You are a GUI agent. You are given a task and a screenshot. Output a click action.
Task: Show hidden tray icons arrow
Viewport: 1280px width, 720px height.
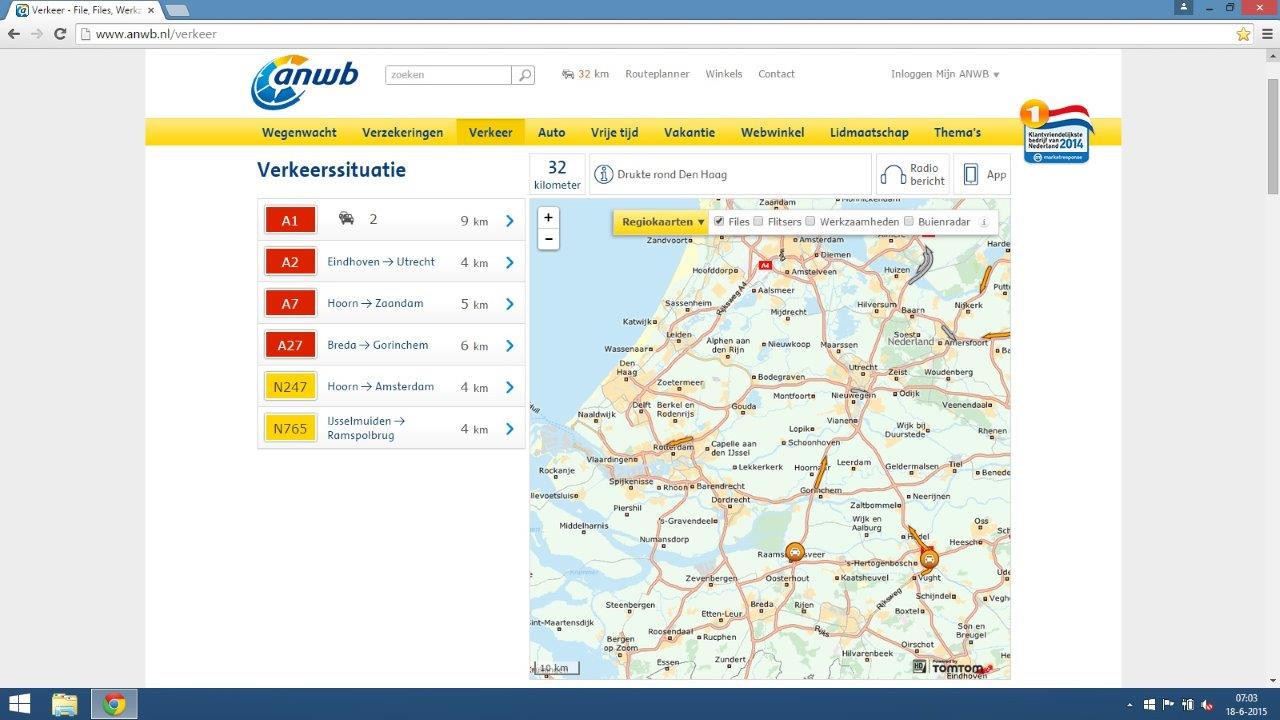(x=1130, y=704)
